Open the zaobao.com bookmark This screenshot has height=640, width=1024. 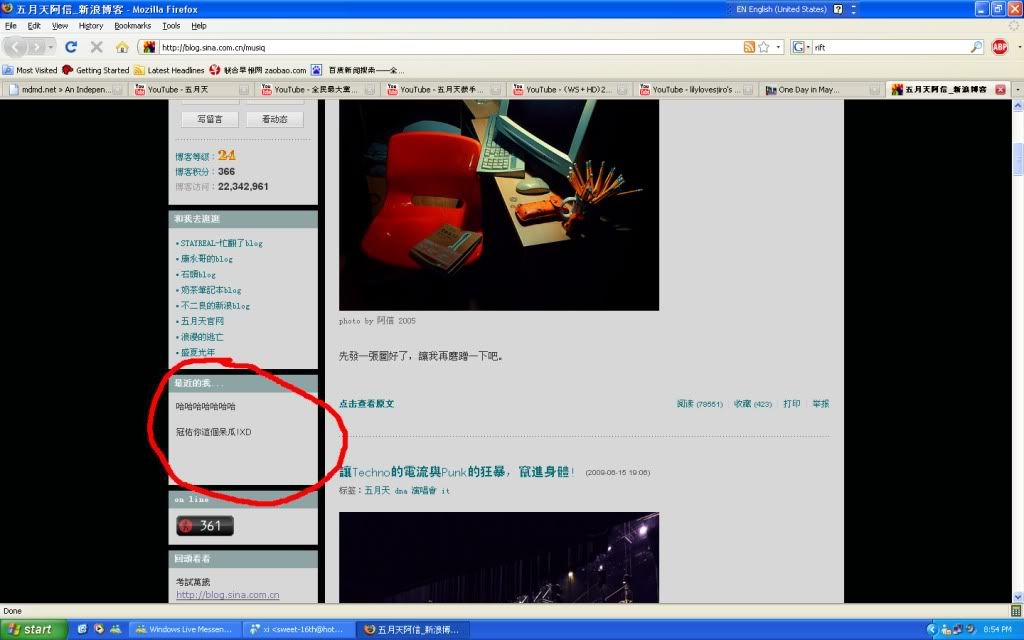coord(258,70)
